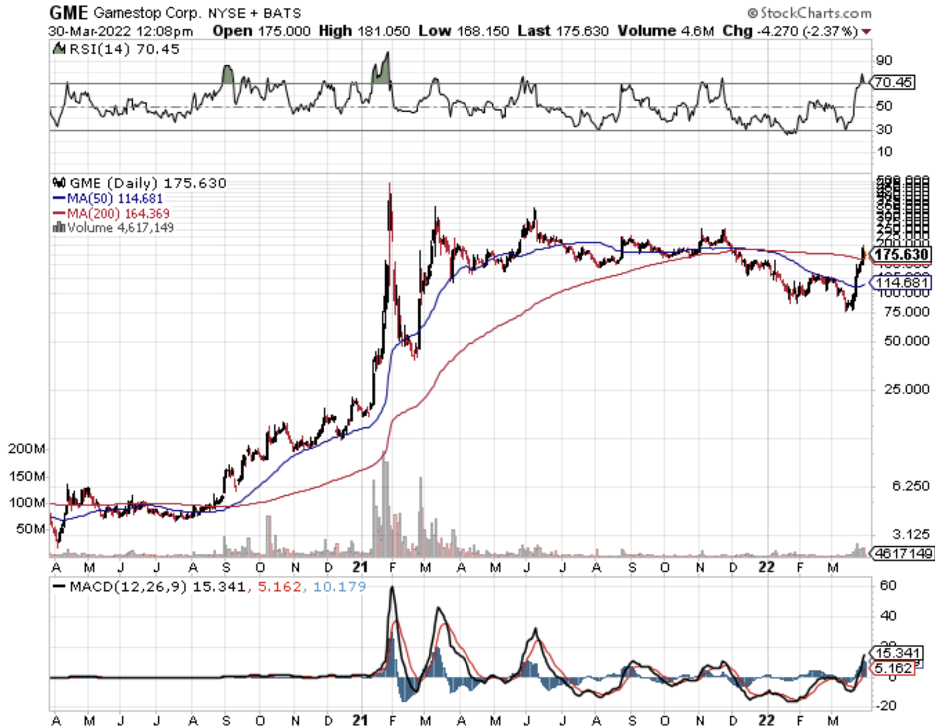This screenshot has height=728, width=936.
Task: Click the 50M volume axis label
Action: pyautogui.click(x=31, y=529)
